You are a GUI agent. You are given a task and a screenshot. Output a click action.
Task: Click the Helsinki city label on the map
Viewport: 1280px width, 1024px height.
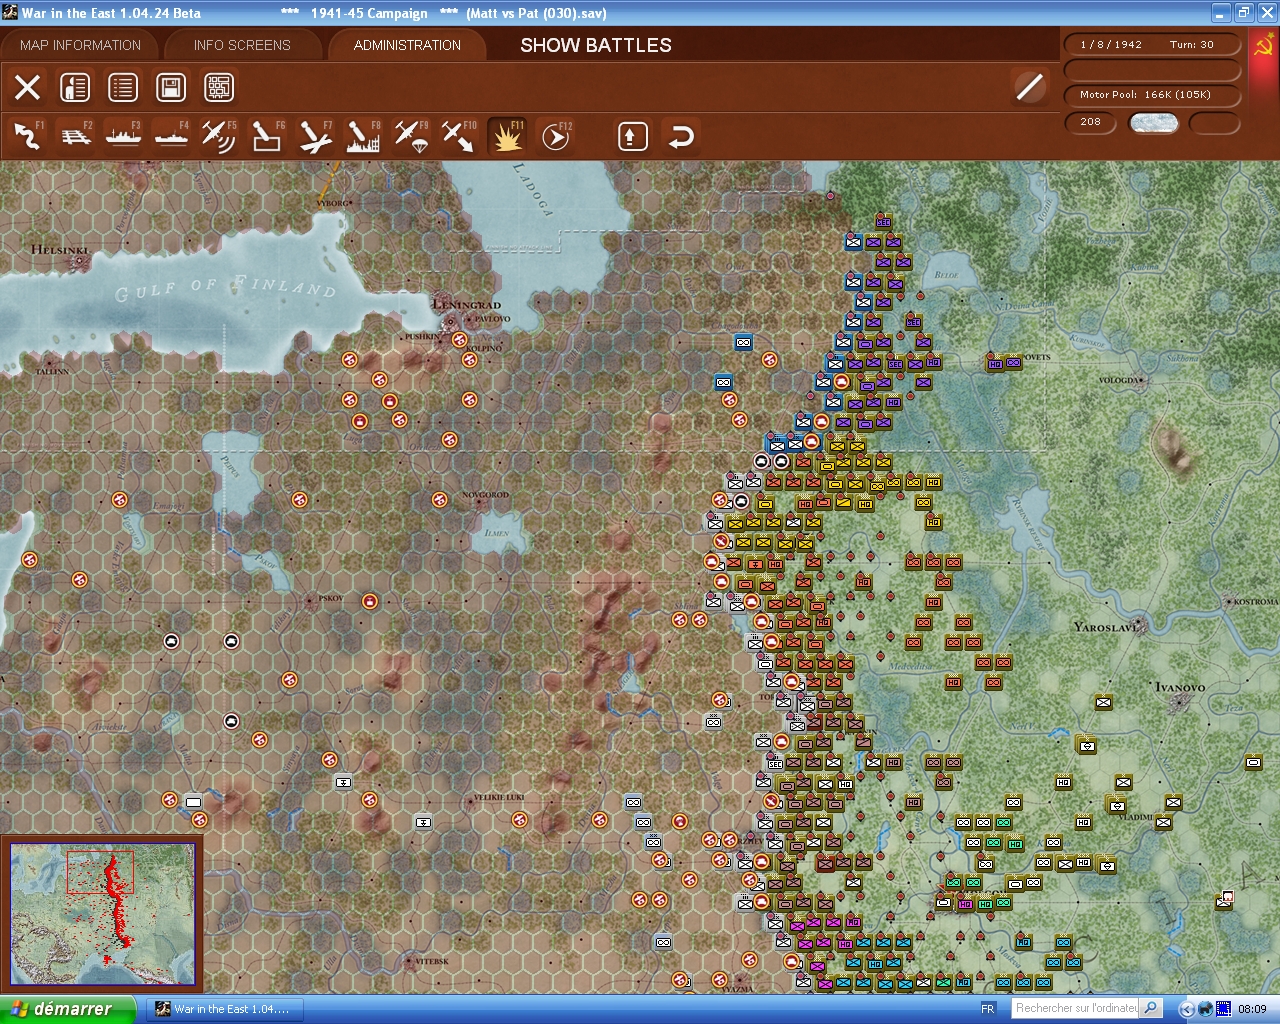coord(60,250)
